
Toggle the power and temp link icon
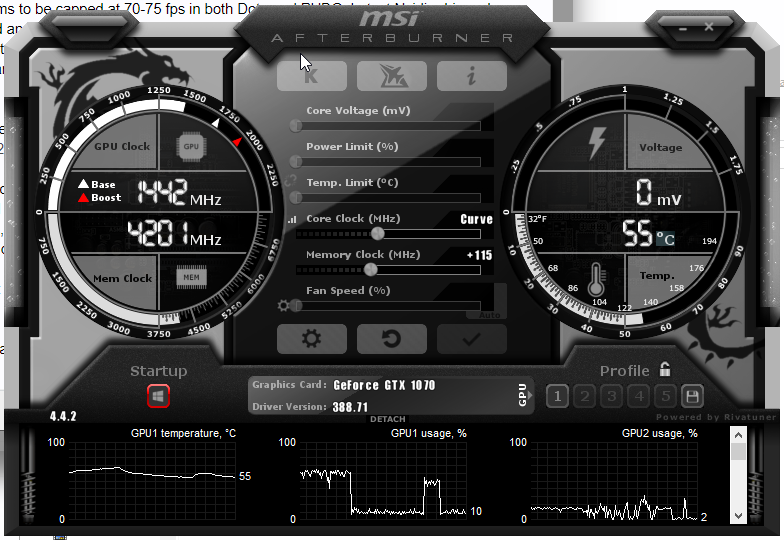coord(290,180)
